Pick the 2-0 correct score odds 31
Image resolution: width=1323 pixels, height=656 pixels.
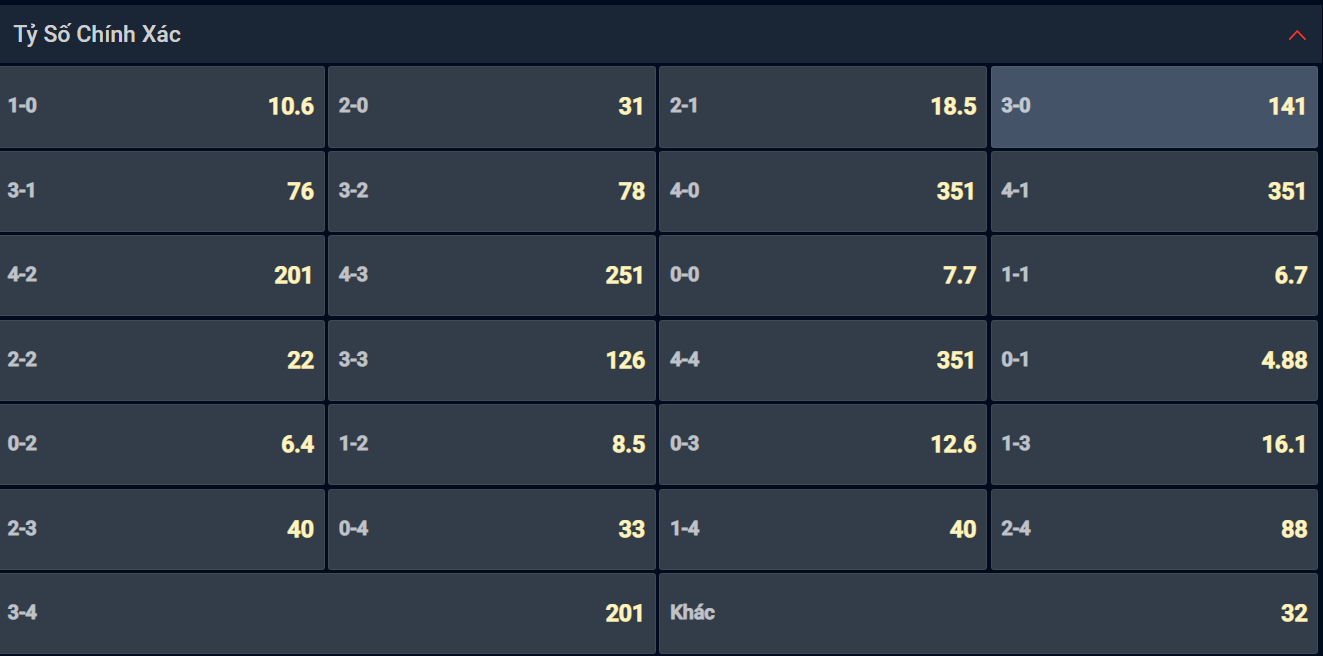(492, 107)
